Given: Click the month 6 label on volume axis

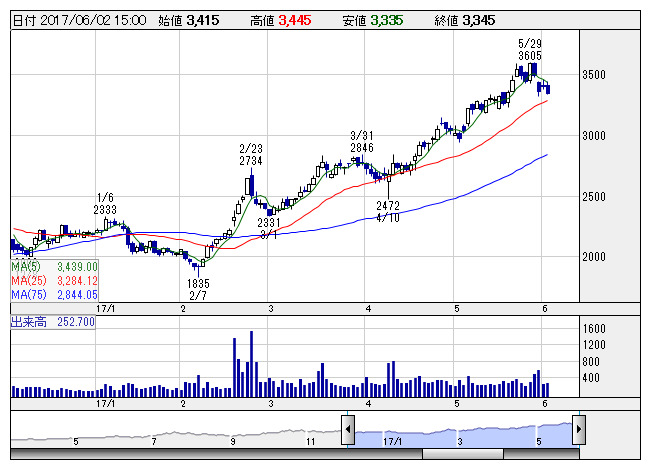Looking at the screenshot, I should coord(545,403).
